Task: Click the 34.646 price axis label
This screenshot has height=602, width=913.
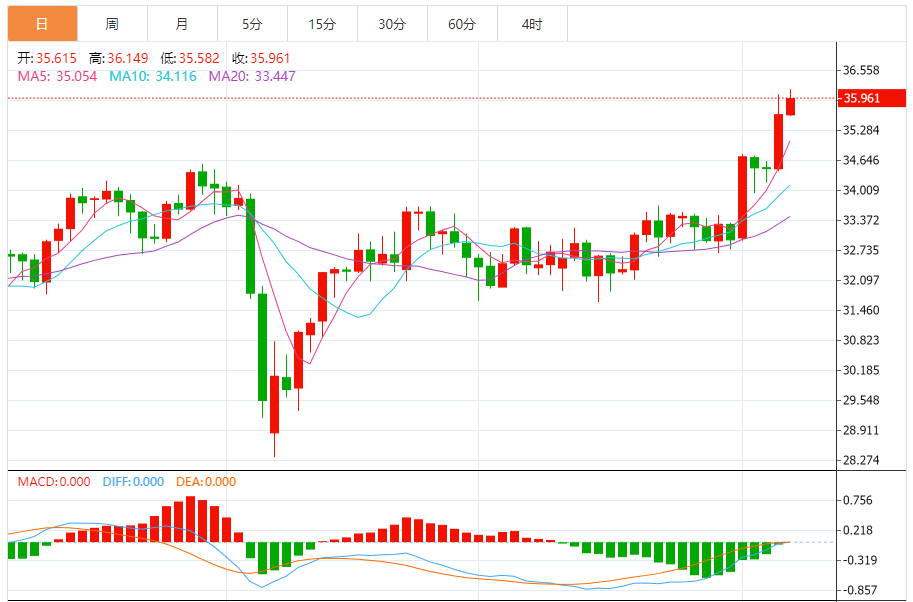Action: tap(861, 160)
